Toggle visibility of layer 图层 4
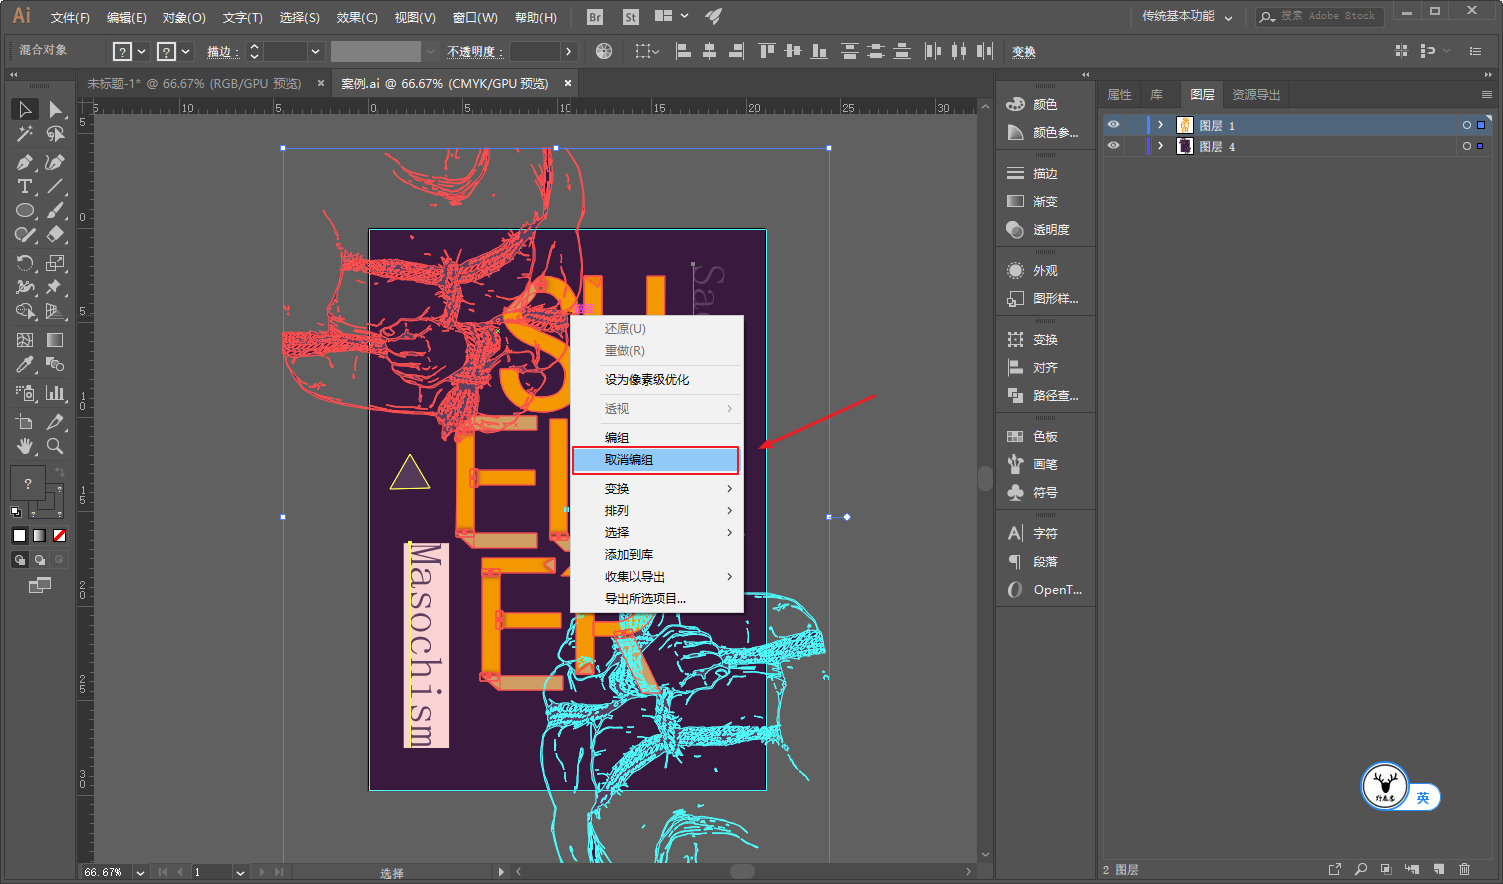Viewport: 1503px width, 884px height. click(1113, 146)
